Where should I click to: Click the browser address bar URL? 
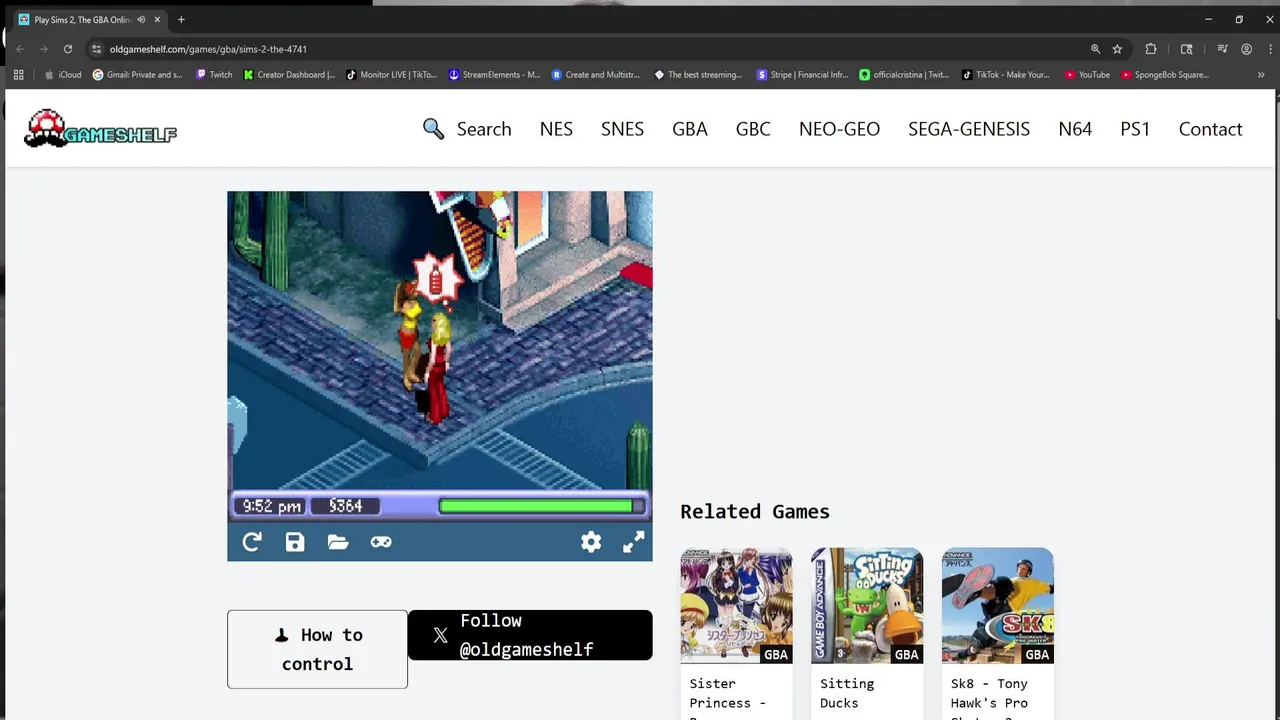coord(208,49)
